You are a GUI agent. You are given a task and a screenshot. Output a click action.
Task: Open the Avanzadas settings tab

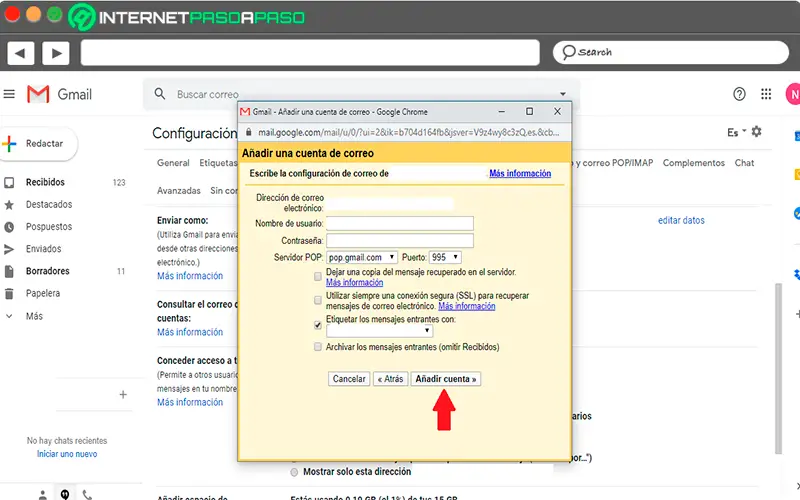tap(179, 190)
